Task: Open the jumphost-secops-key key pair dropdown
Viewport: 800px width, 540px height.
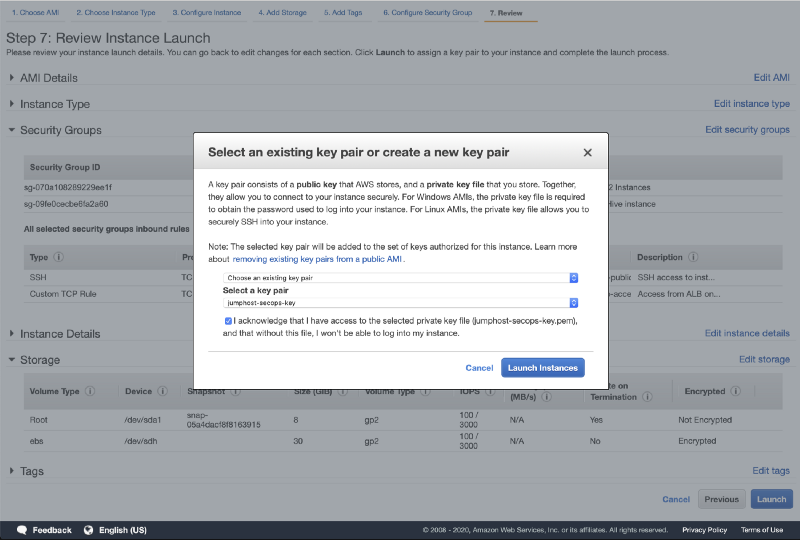Action: [x=401, y=302]
